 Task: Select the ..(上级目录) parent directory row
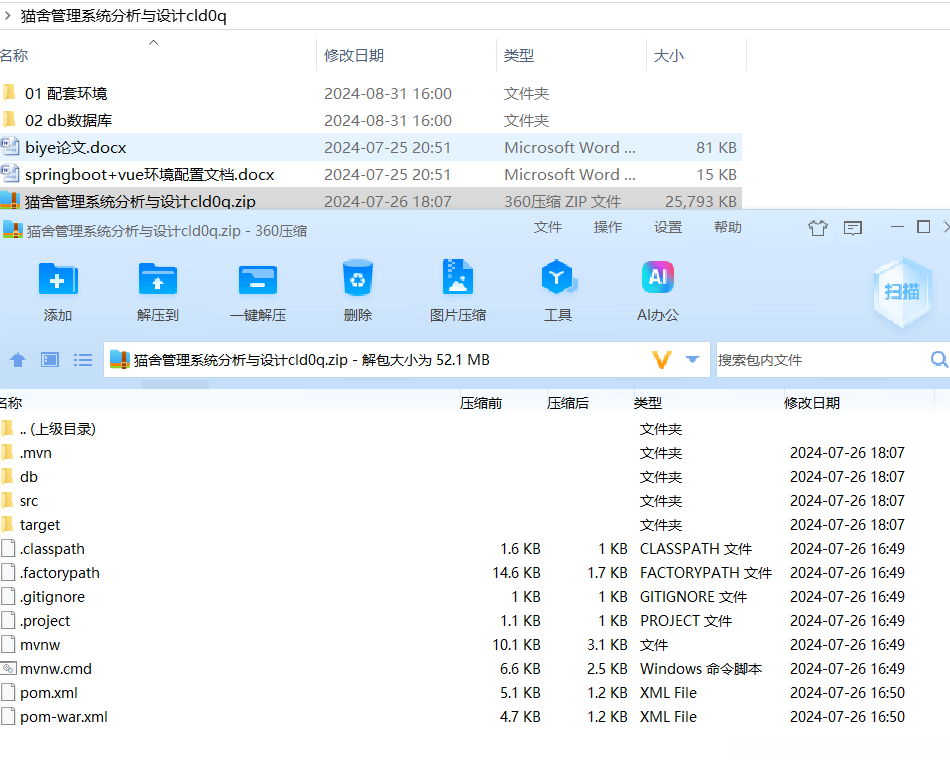(475, 429)
